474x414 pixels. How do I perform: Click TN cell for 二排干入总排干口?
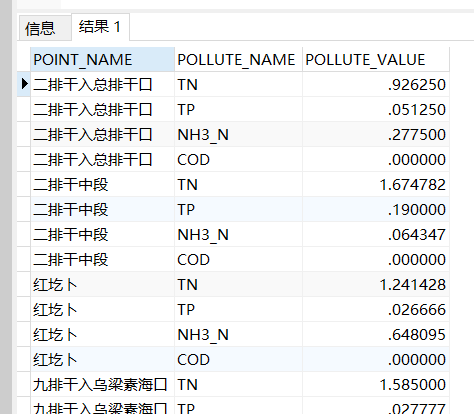(x=238, y=85)
